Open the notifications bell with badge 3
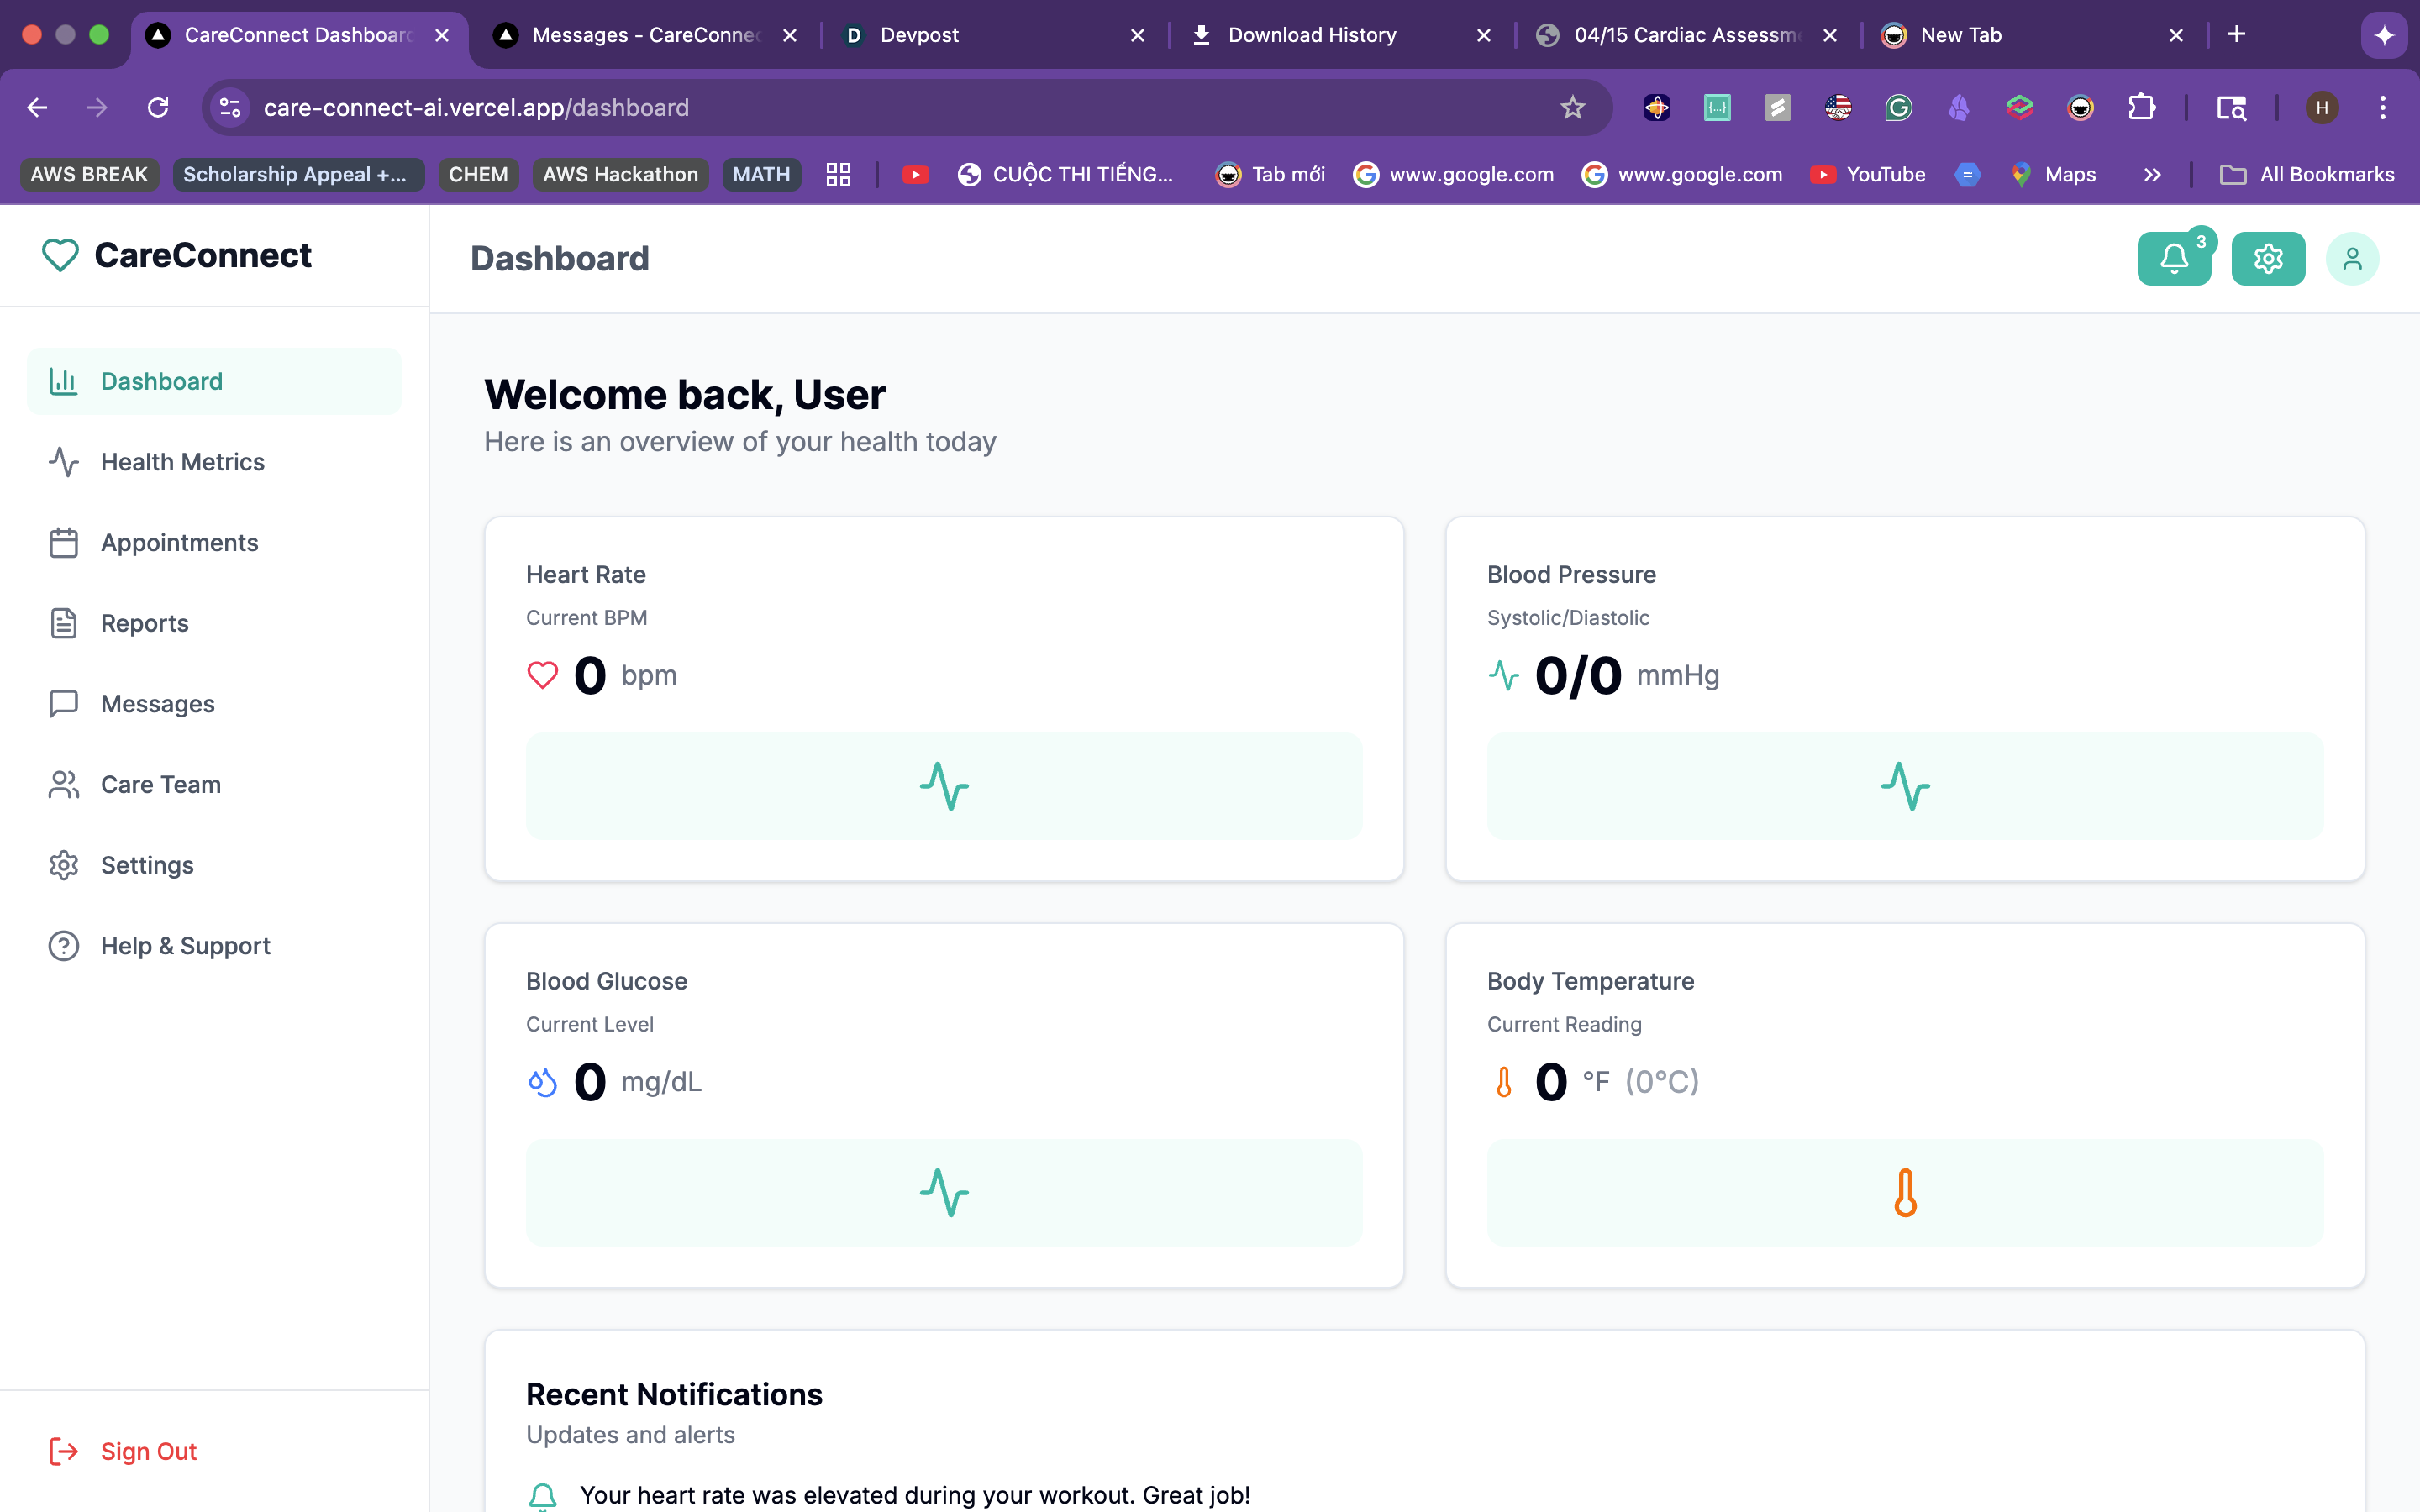The width and height of the screenshot is (2420, 1512). (2173, 259)
